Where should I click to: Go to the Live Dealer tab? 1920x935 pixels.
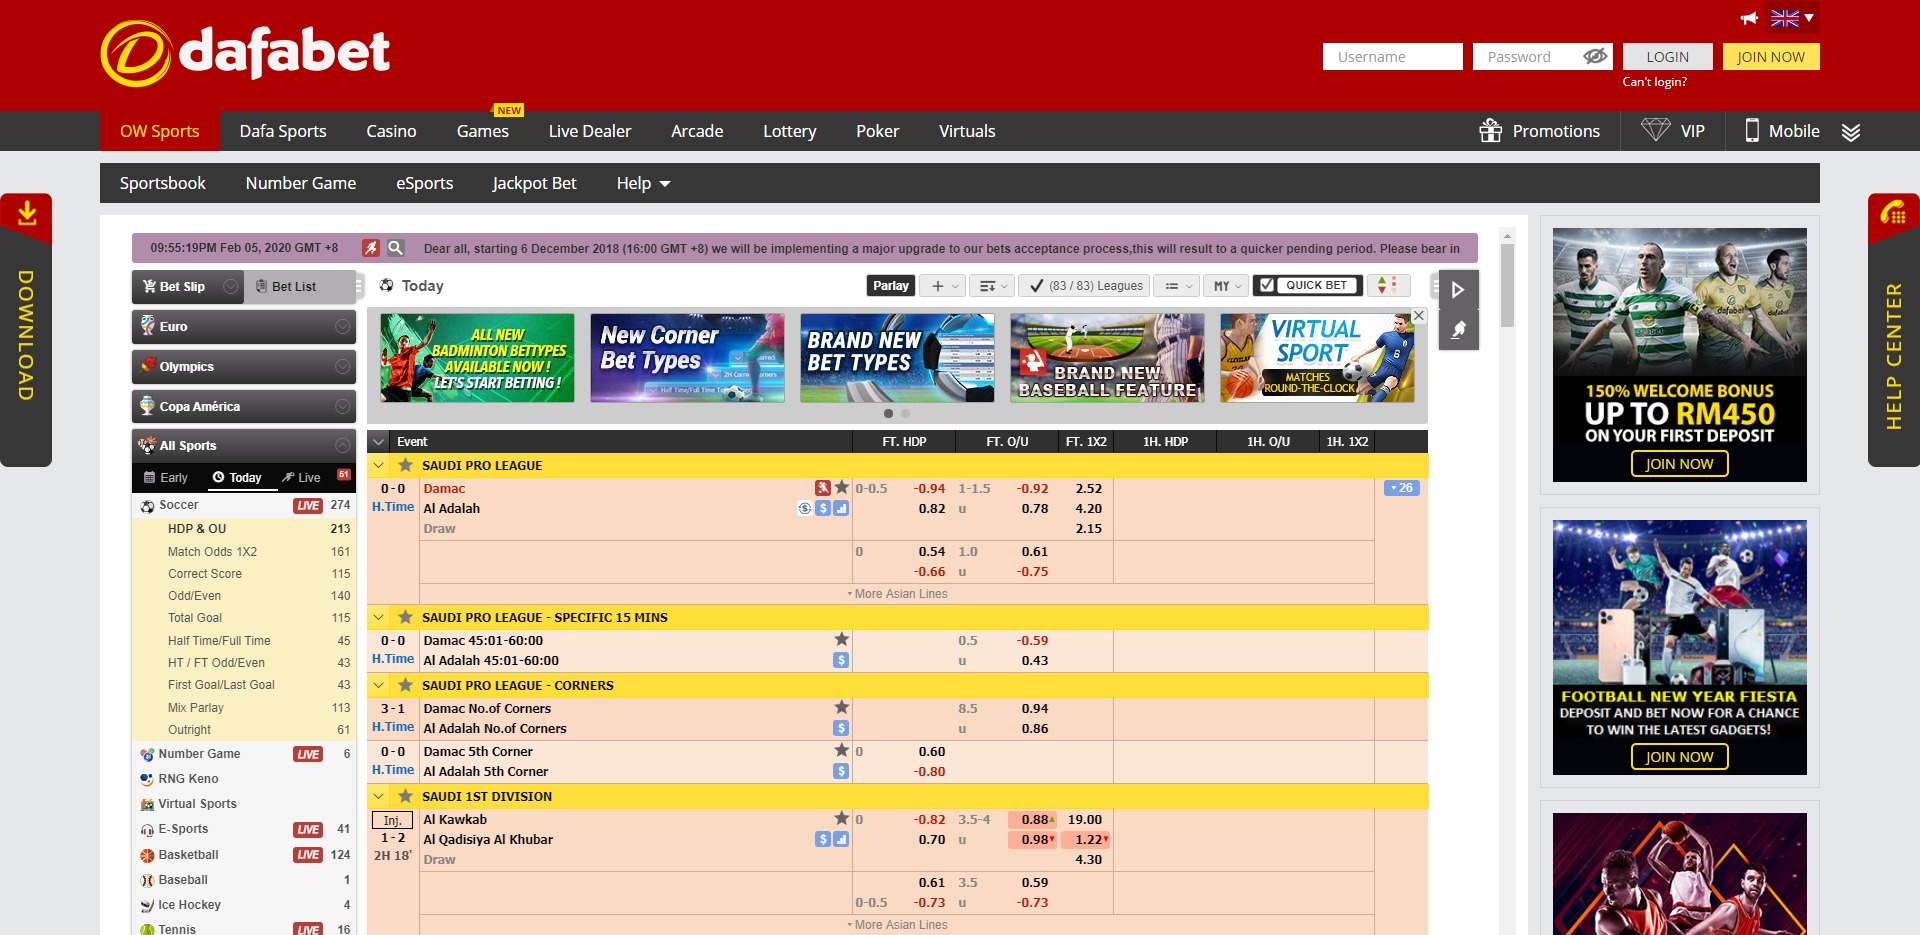(590, 131)
